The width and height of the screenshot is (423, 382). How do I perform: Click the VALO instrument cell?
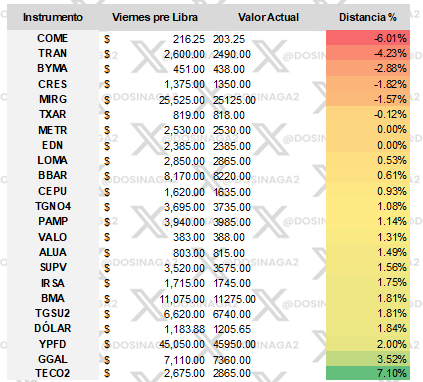point(53,237)
